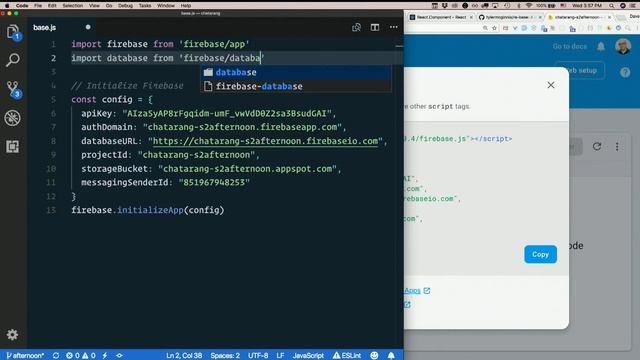
Task: Click the macOS Spotlight search icon
Action: click(611, 6)
